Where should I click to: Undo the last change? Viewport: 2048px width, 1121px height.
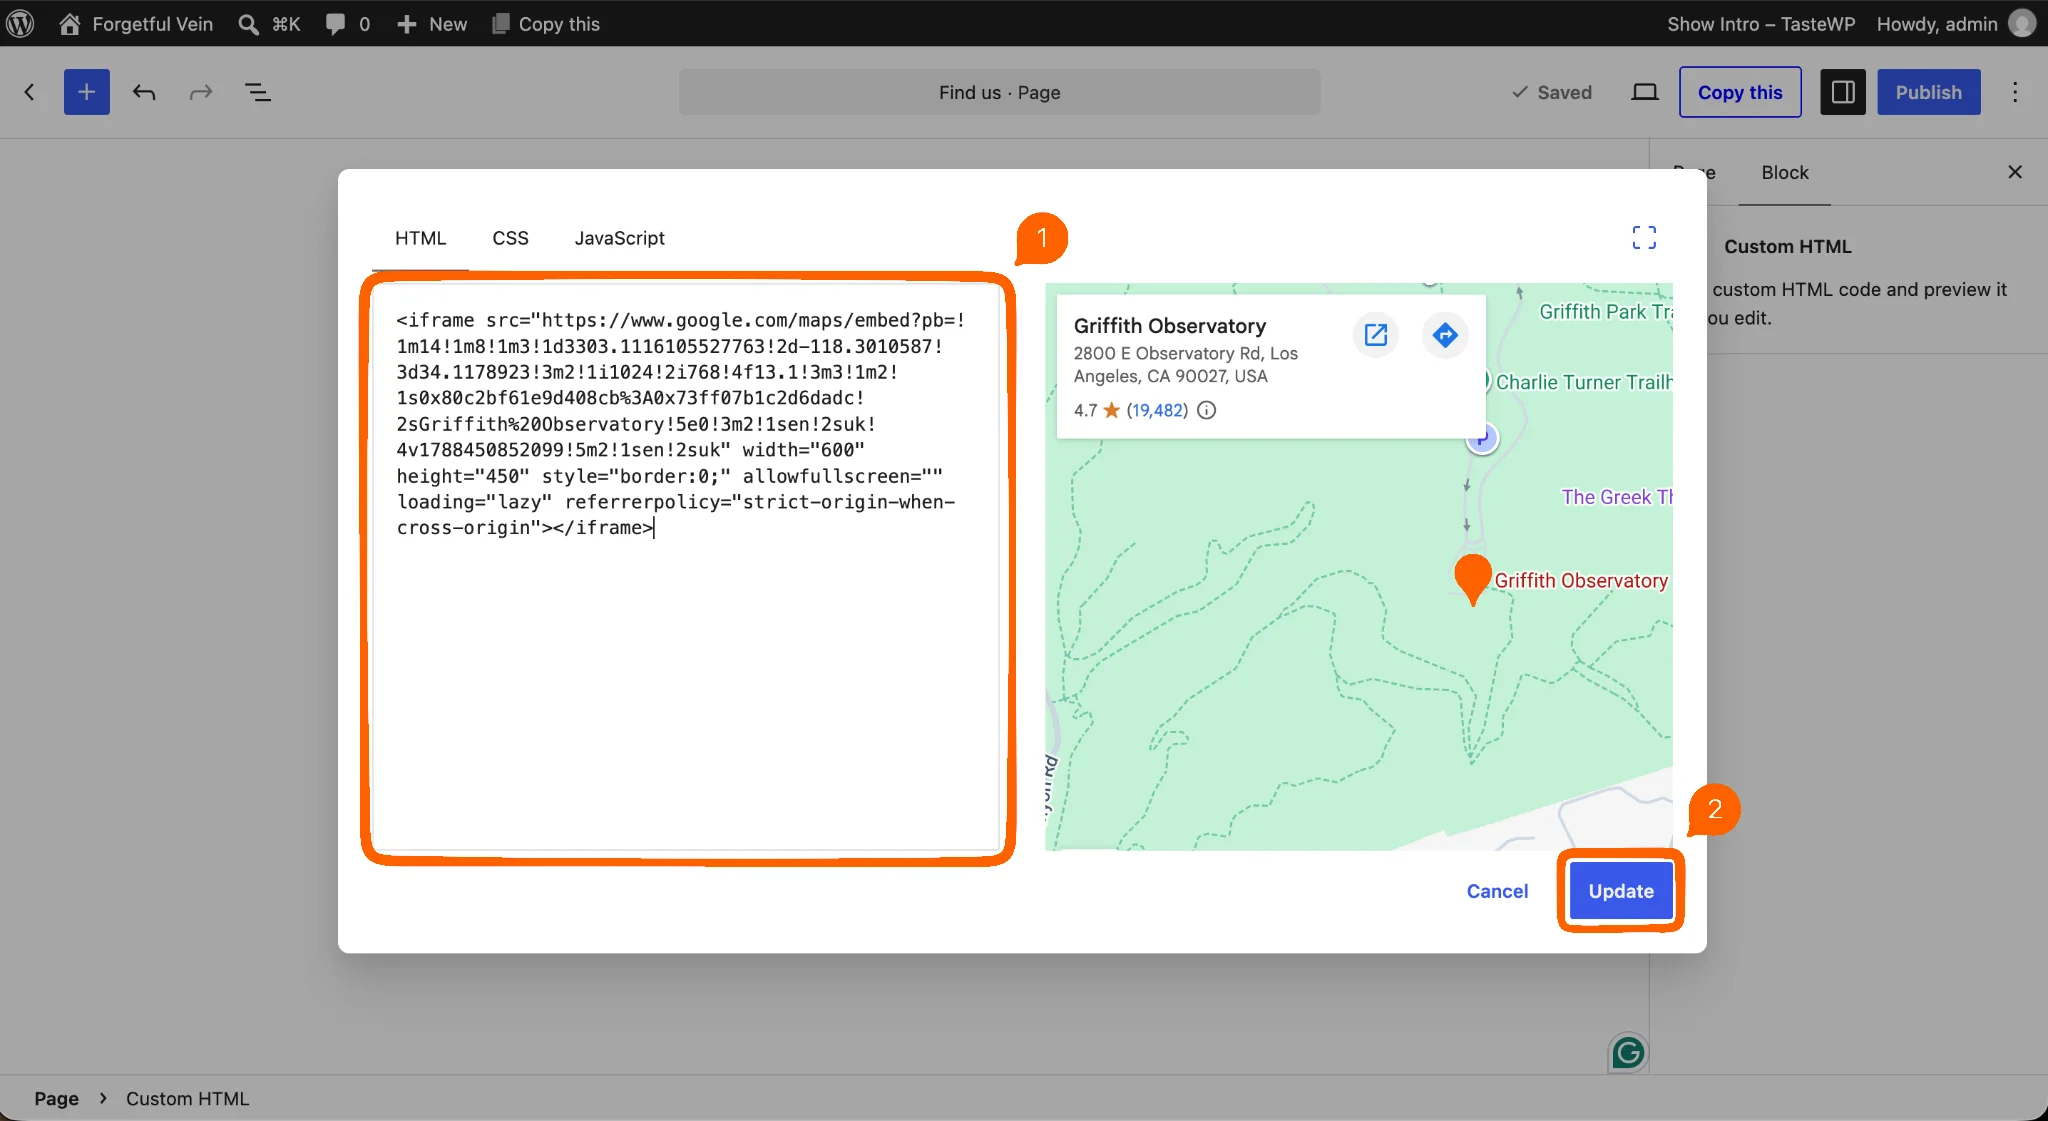144,92
